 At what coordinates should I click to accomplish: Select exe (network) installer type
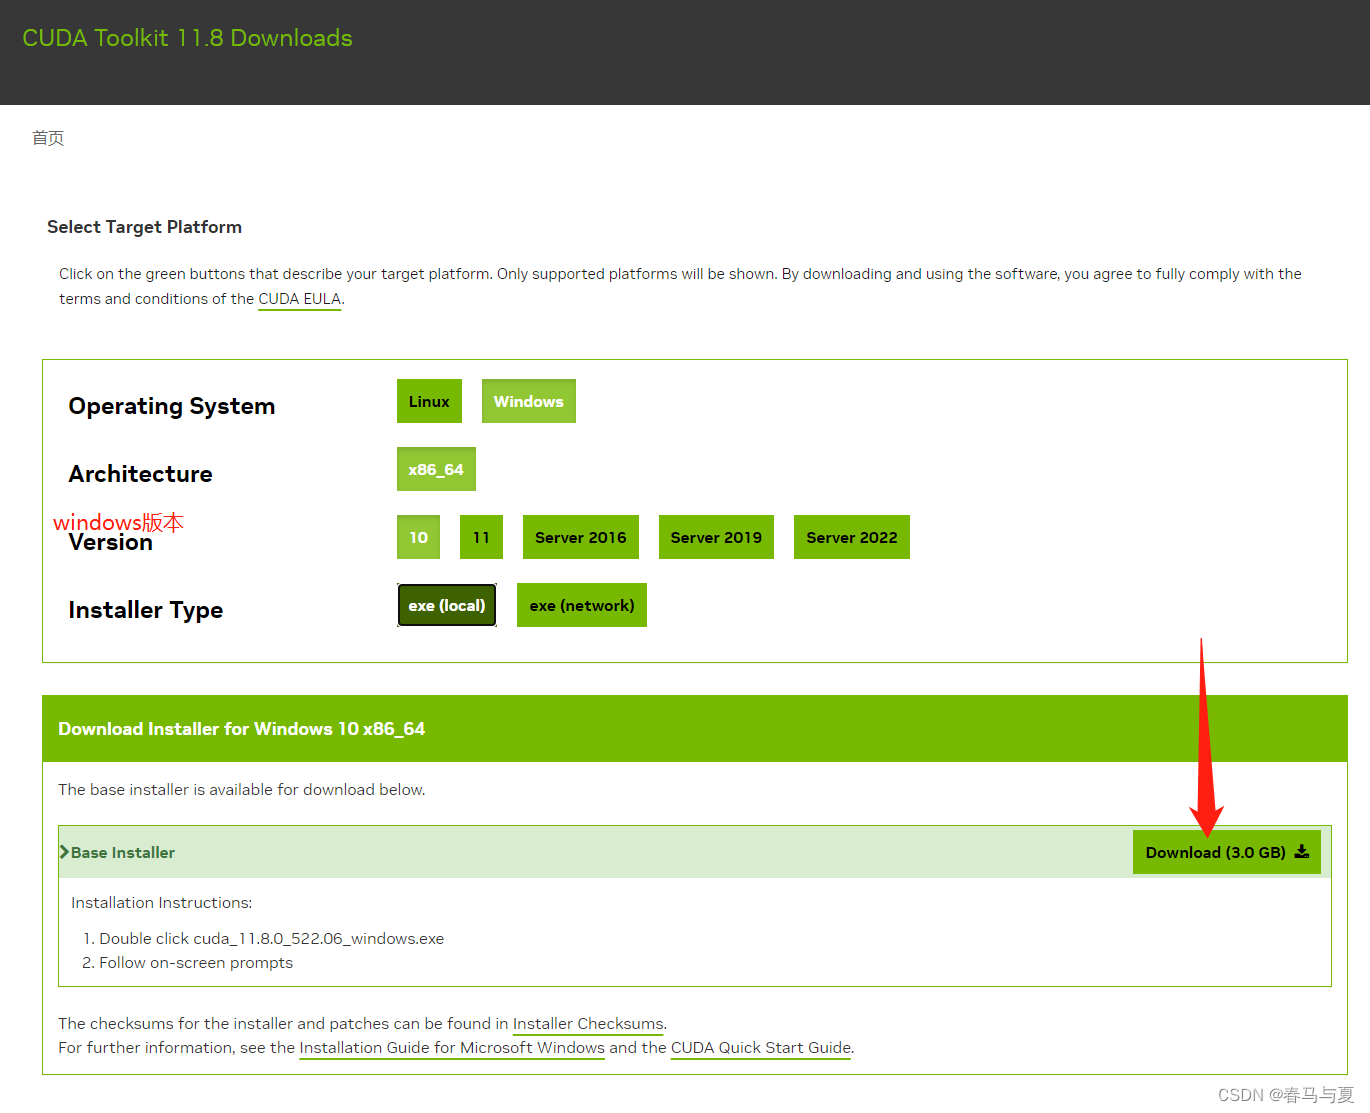582,605
